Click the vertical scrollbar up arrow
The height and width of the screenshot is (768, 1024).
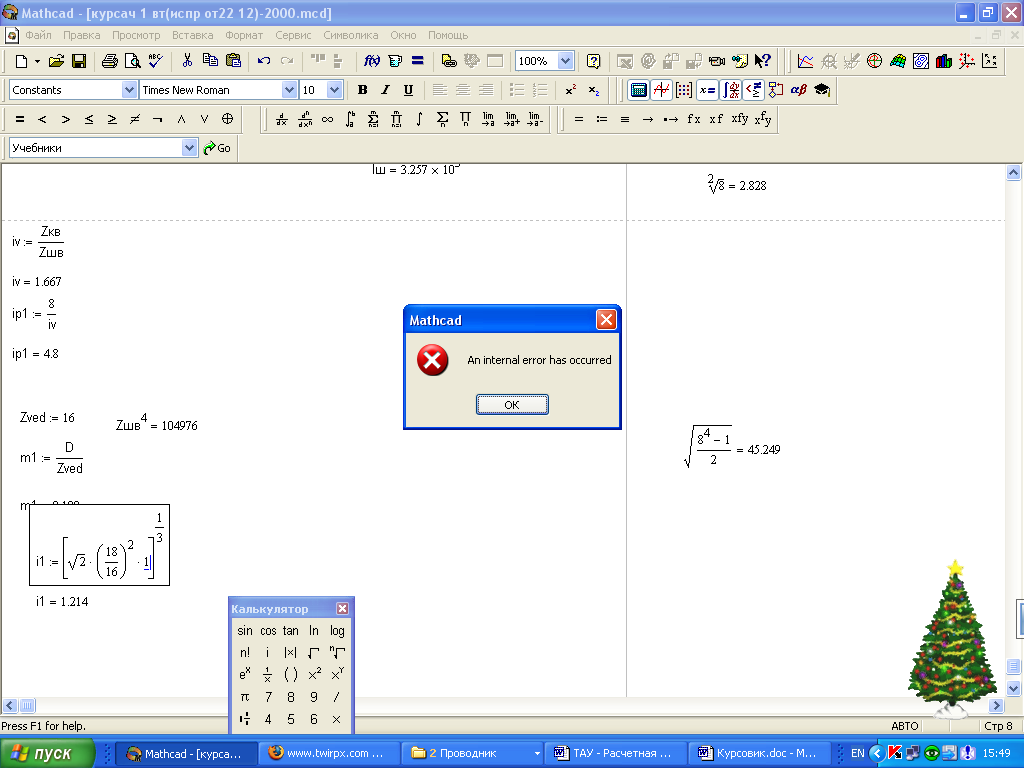1014,172
